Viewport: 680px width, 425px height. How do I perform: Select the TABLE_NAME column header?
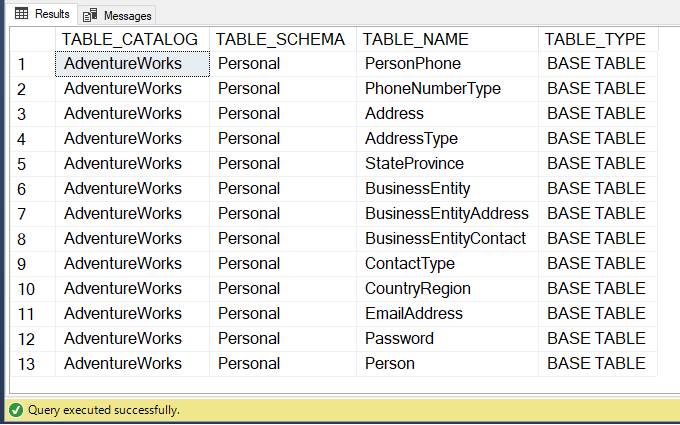click(x=448, y=39)
